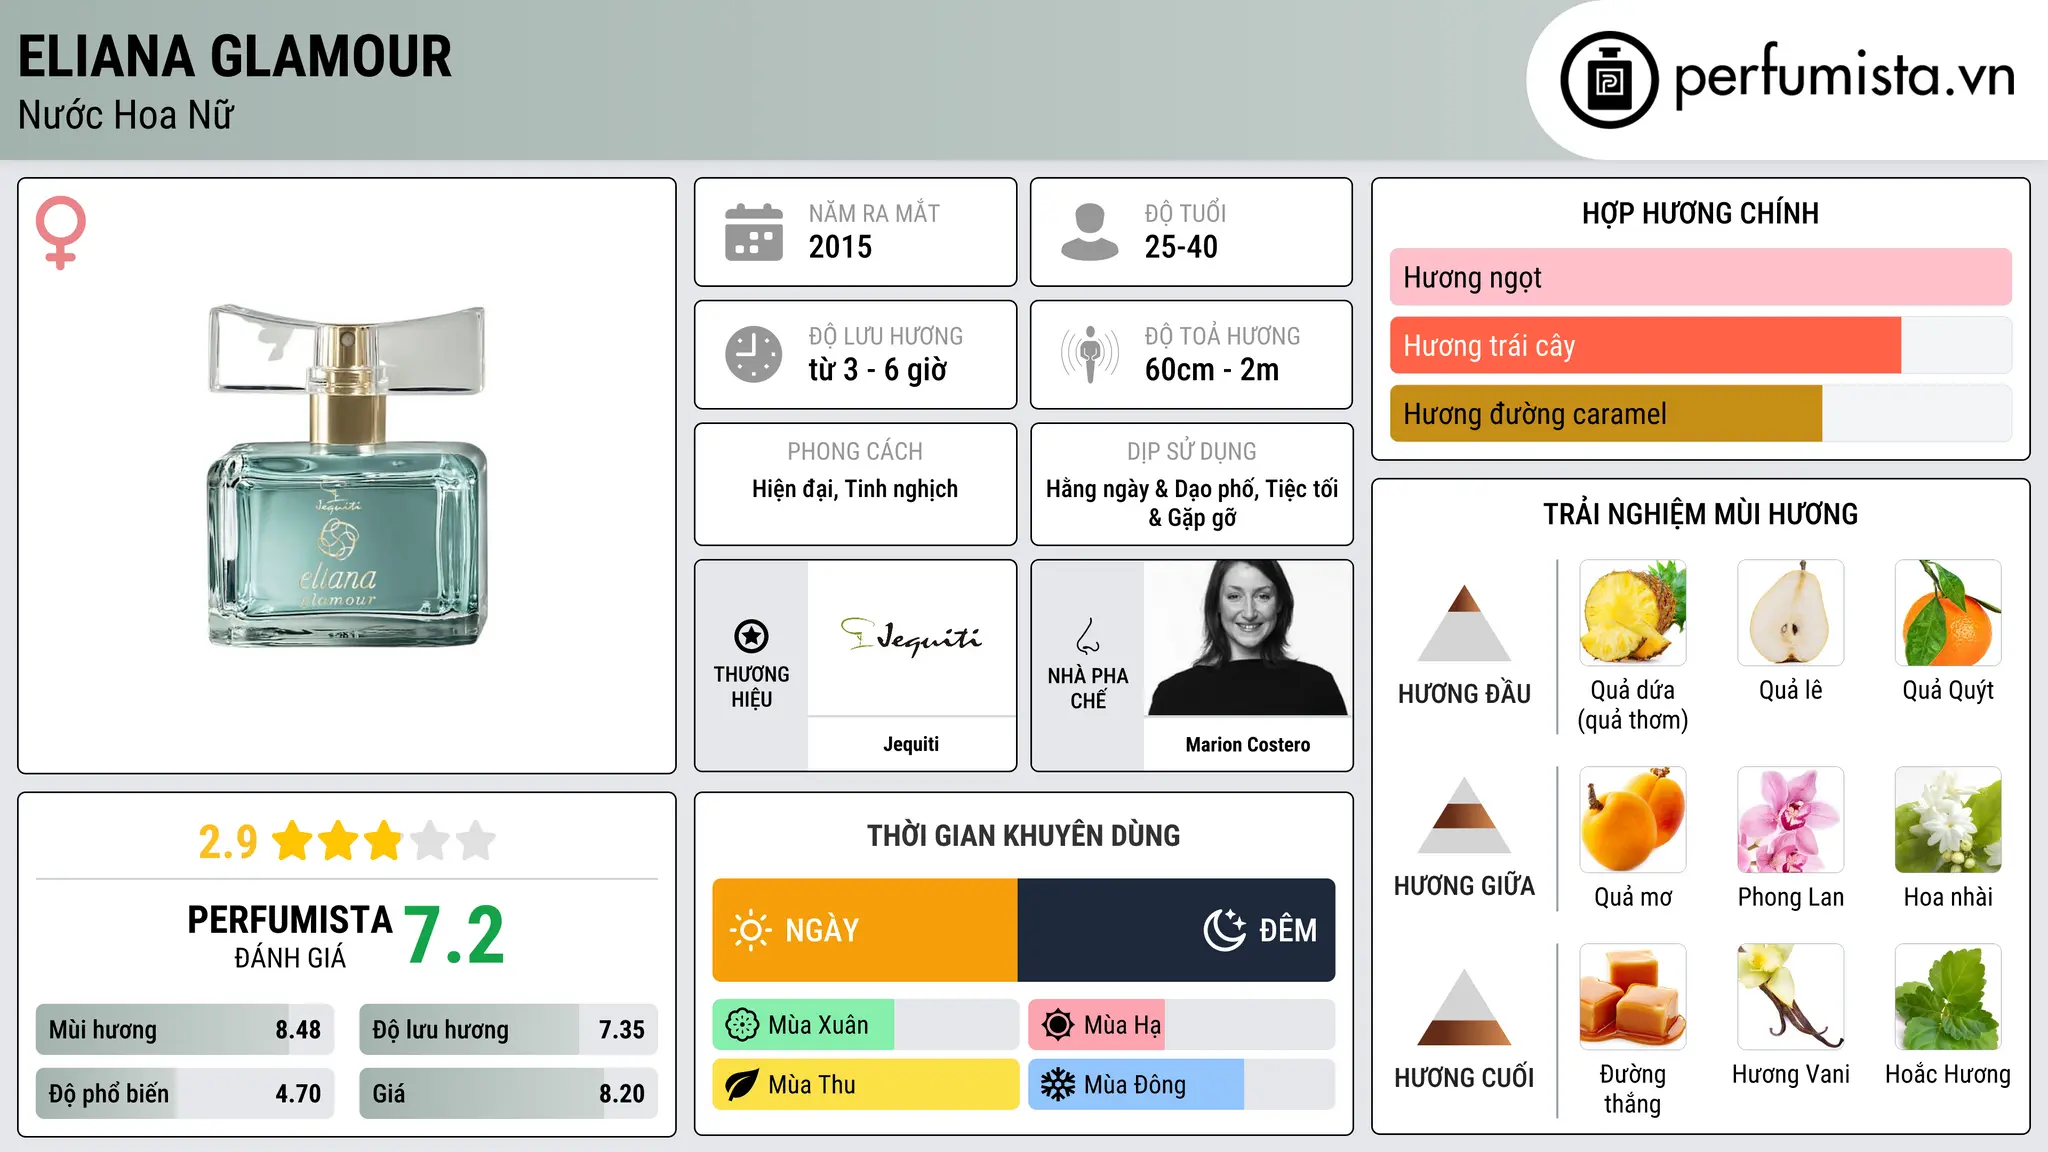Click the Độ lưu hương 7.35 score bar

click(508, 1029)
